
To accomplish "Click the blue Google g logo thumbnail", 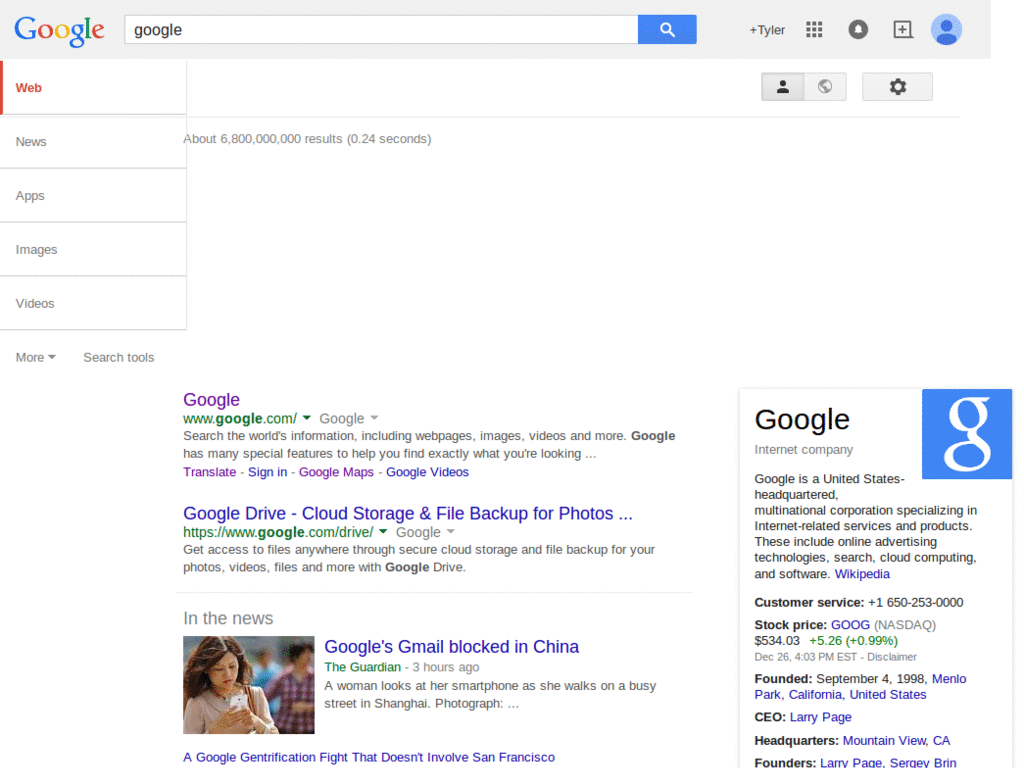I will tap(967, 434).
